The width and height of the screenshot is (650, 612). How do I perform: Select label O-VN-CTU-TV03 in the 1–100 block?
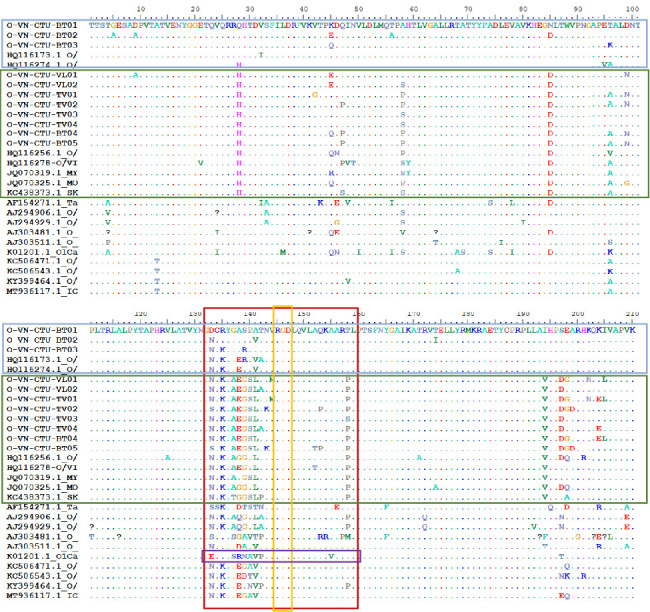click(42, 114)
